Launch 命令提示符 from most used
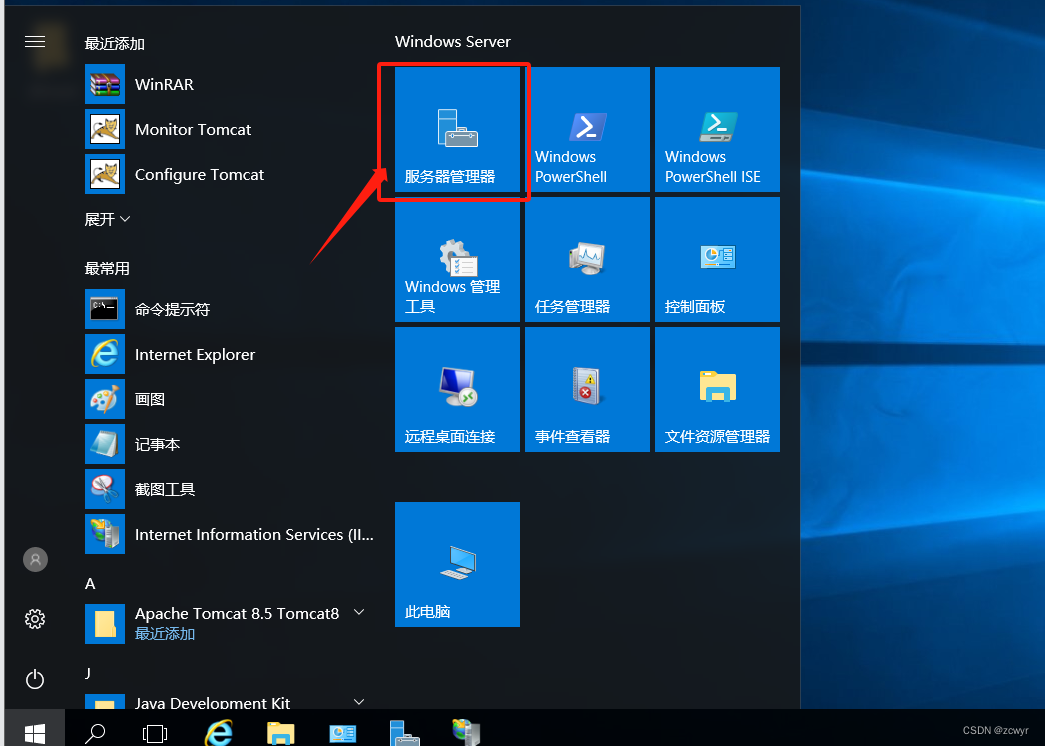Screen dimensions: 1045x746 pos(230,309)
